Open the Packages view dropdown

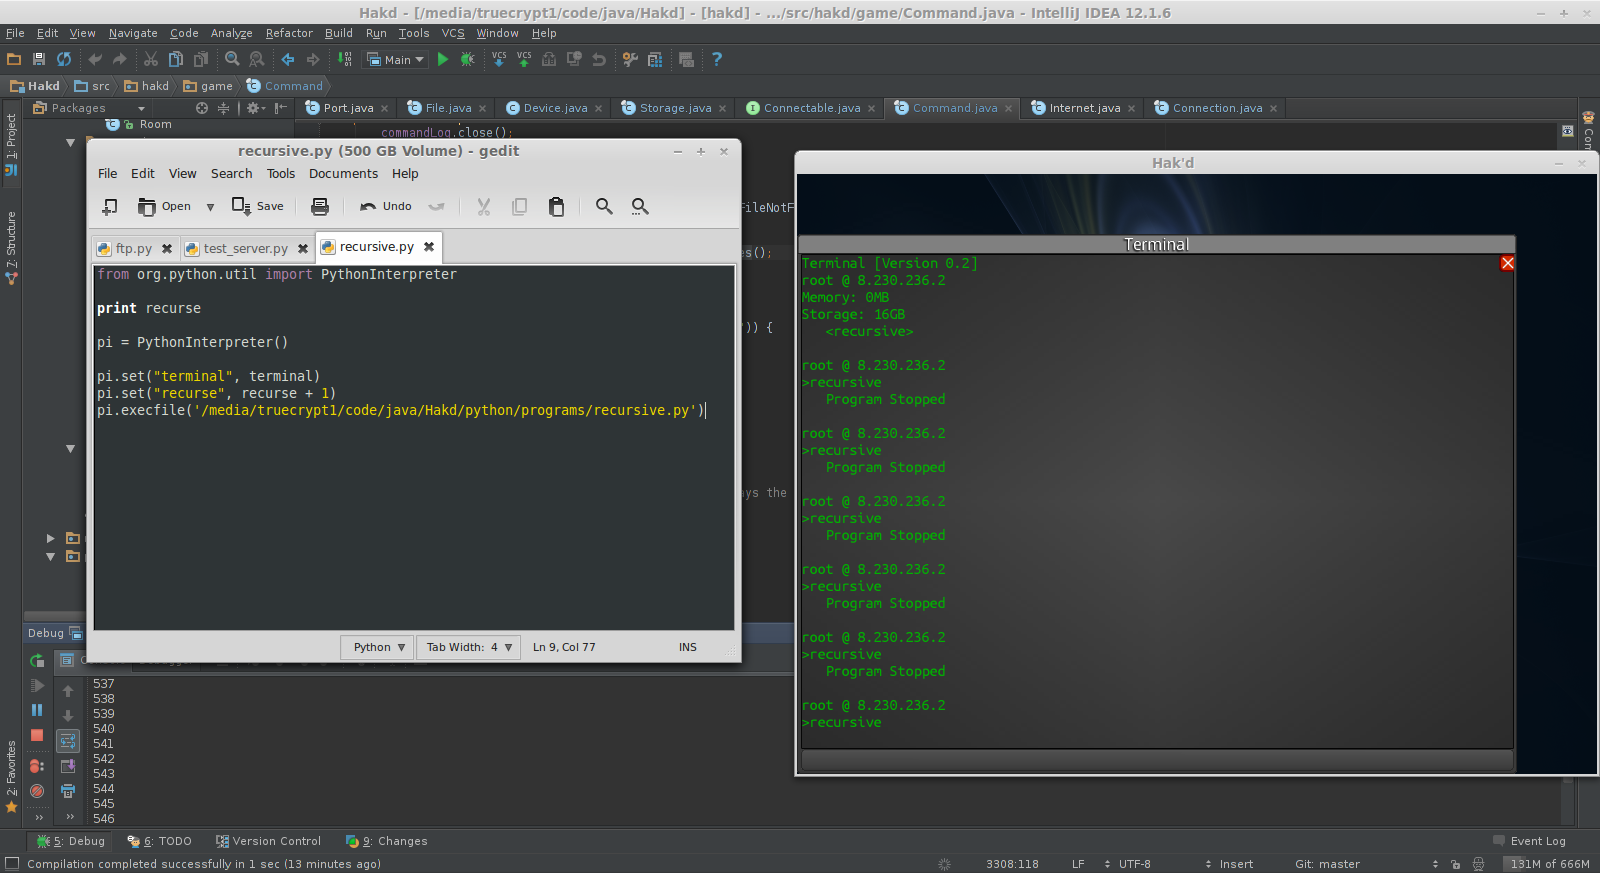(x=89, y=108)
